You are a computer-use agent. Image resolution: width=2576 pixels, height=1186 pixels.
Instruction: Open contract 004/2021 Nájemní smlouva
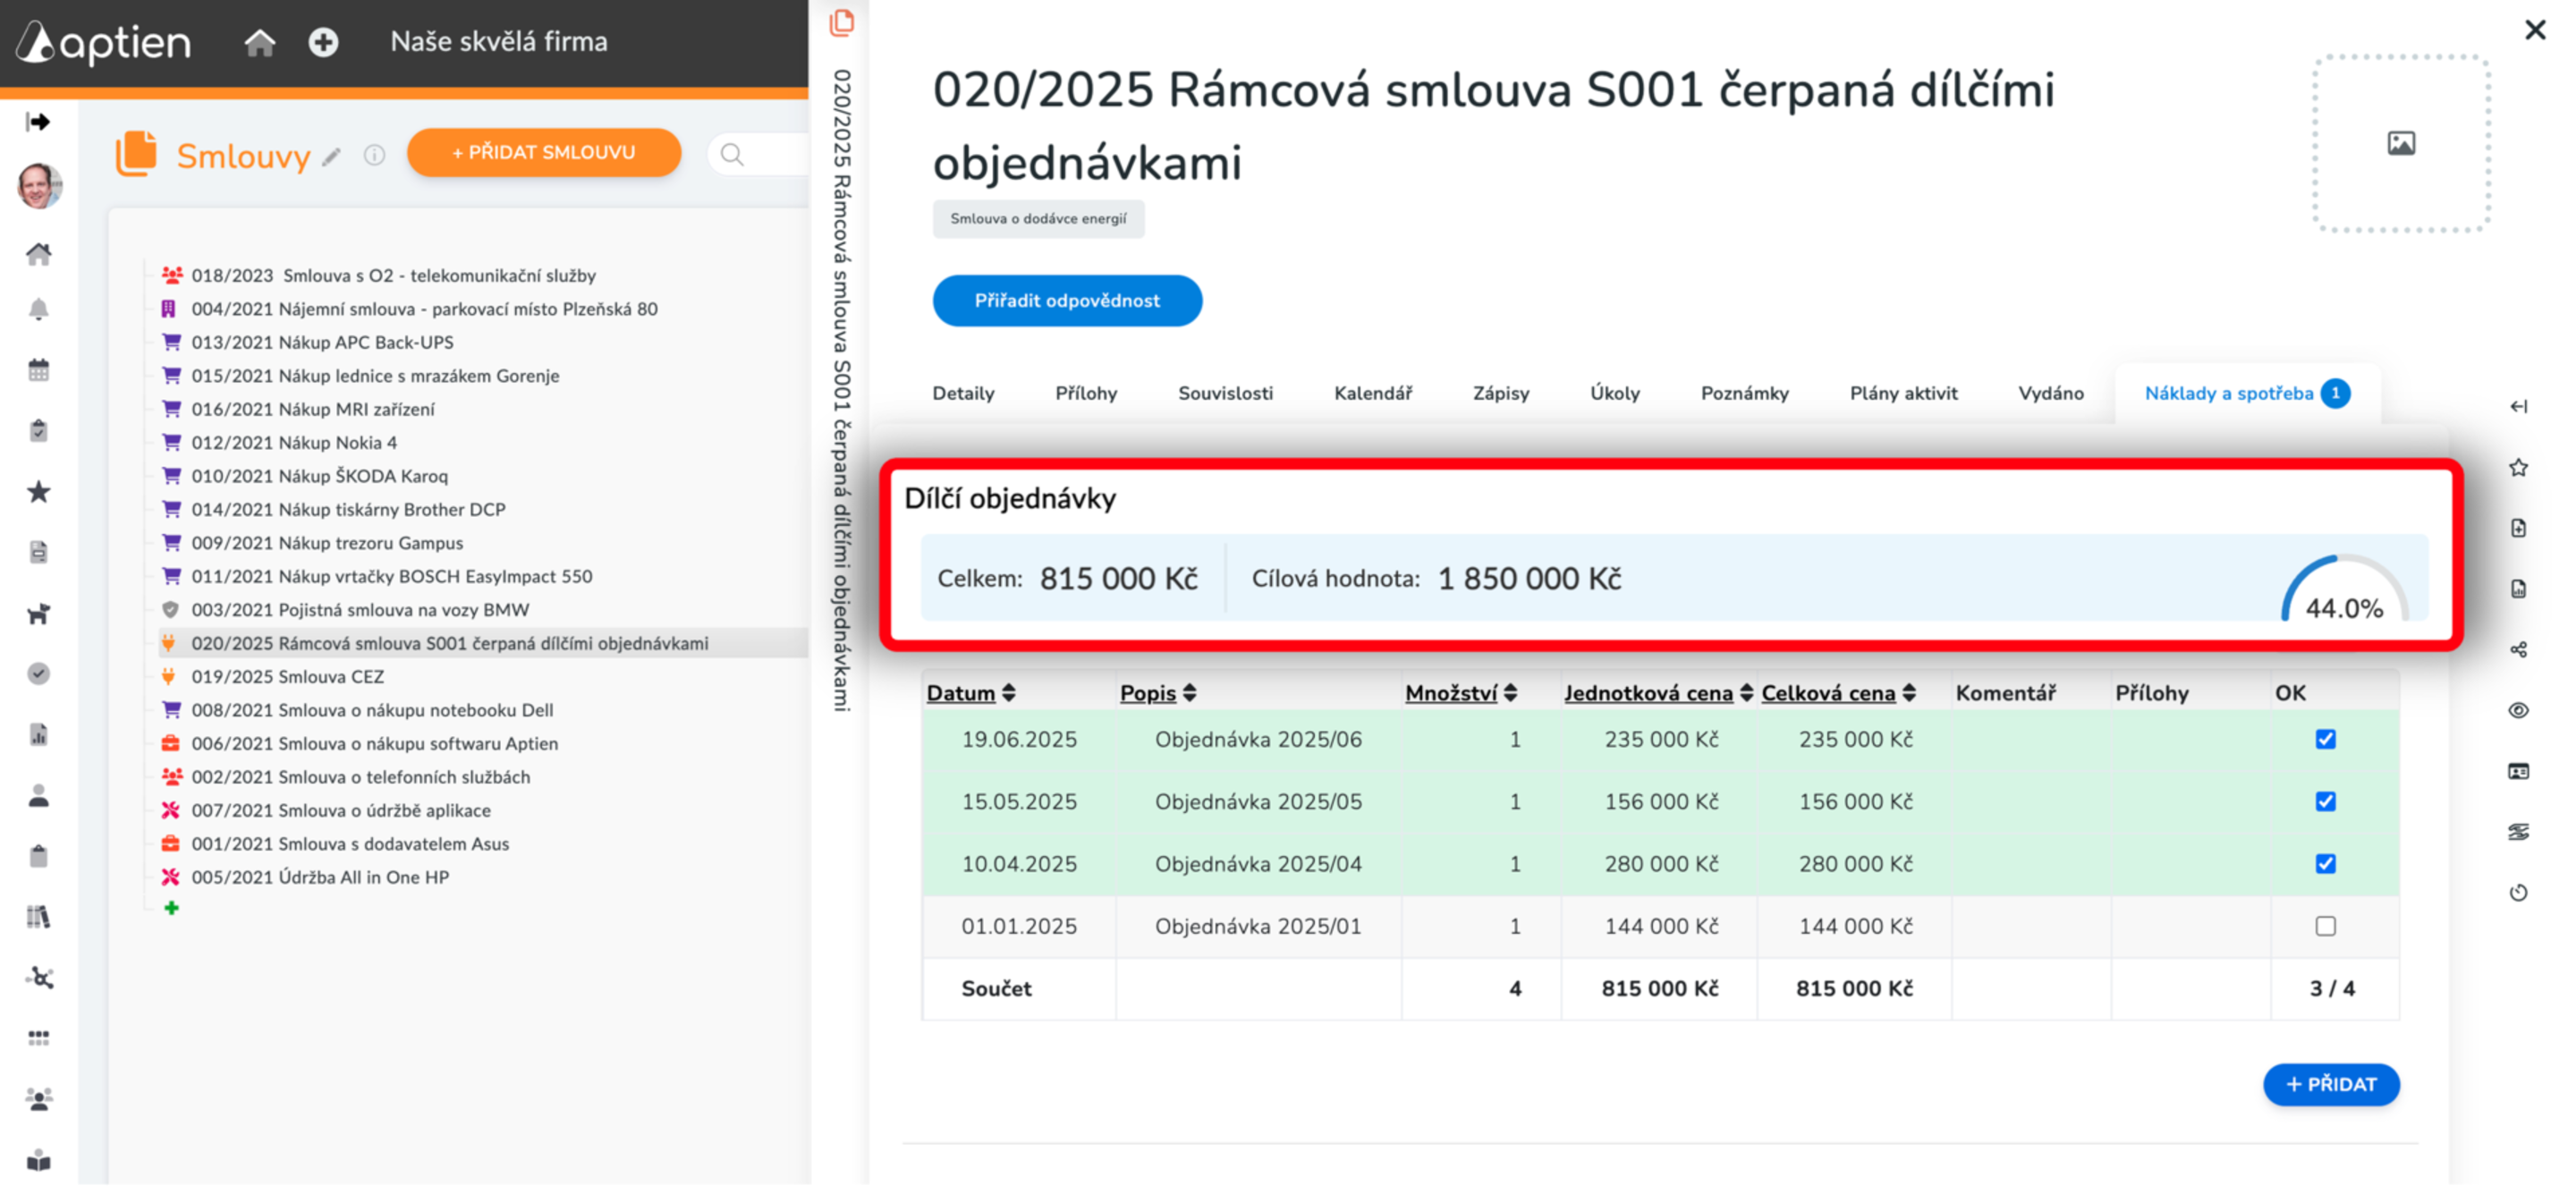pos(424,308)
